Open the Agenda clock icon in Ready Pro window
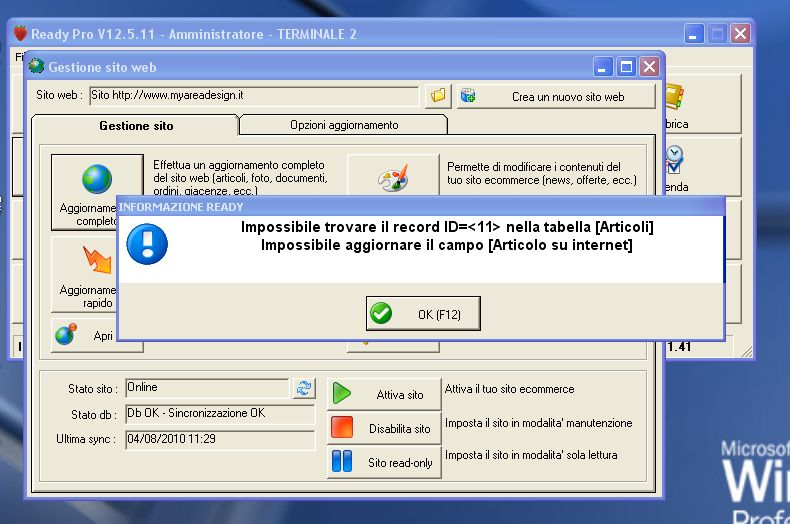 coord(673,159)
